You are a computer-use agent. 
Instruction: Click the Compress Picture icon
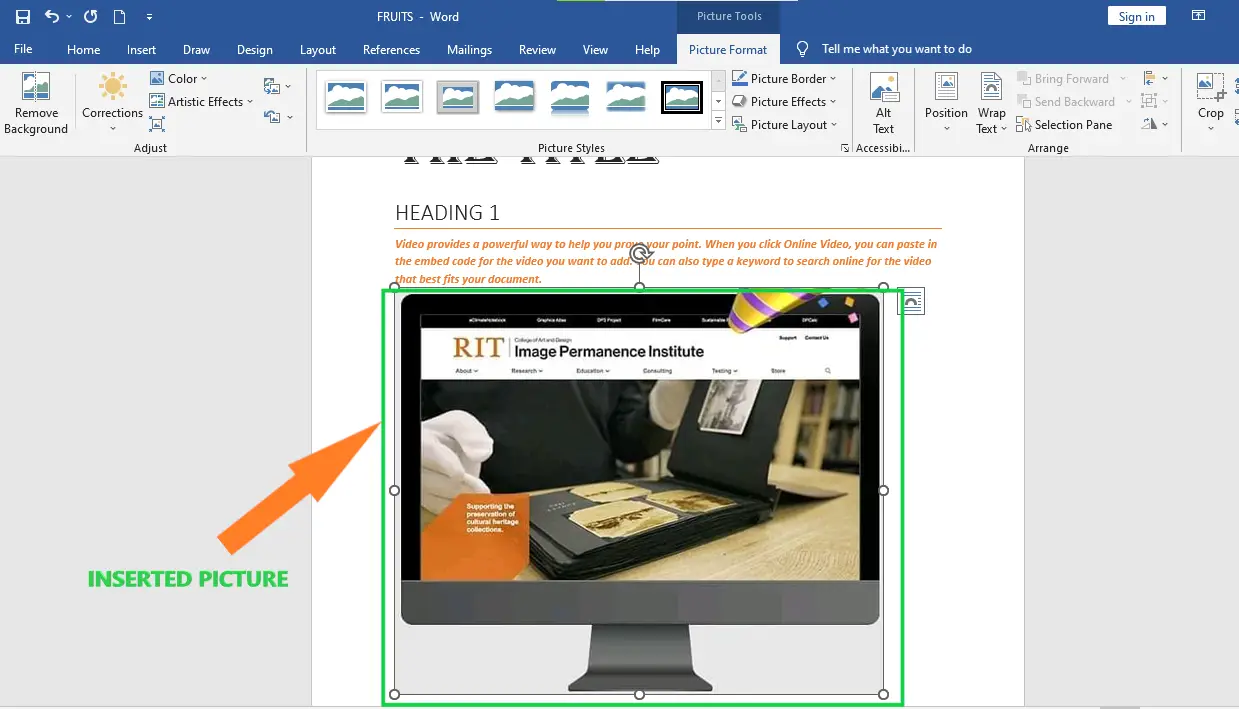[157, 124]
